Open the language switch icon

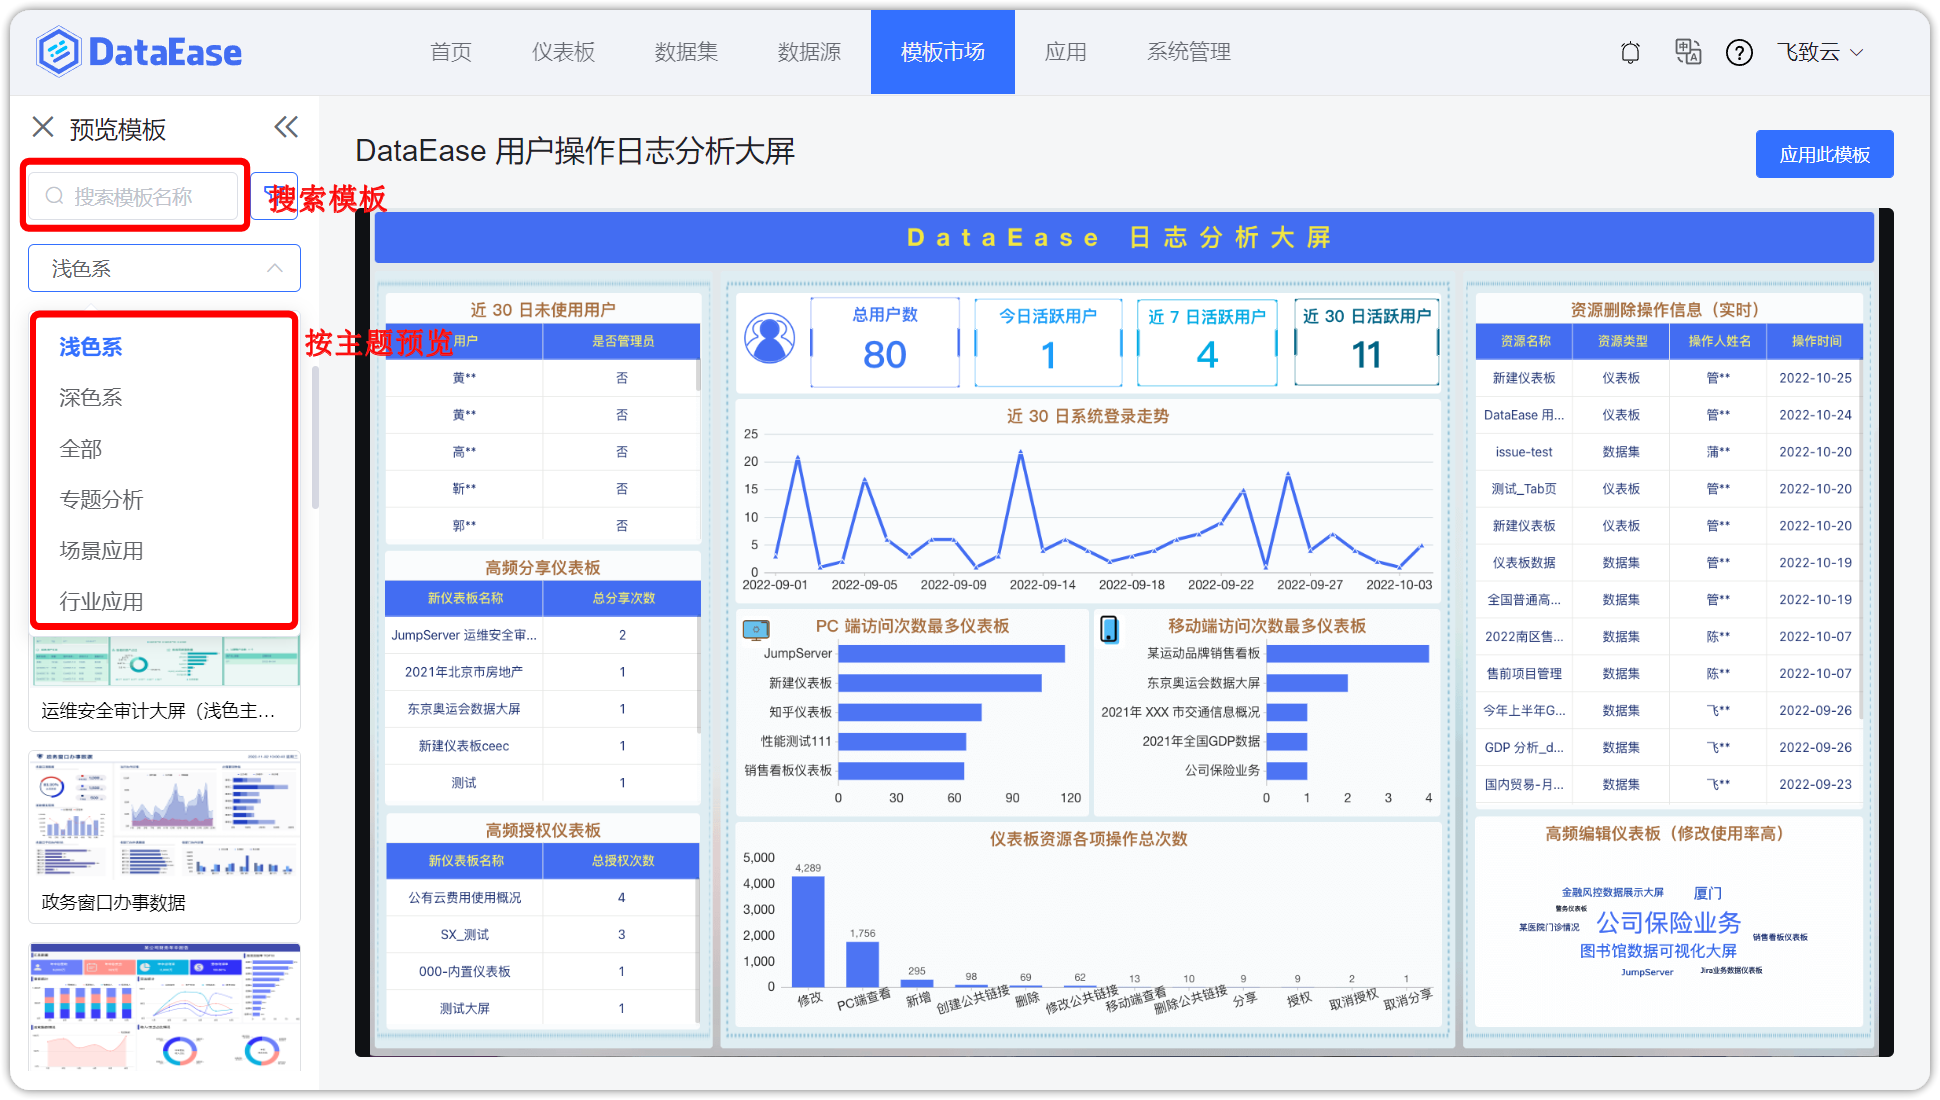[x=1688, y=52]
